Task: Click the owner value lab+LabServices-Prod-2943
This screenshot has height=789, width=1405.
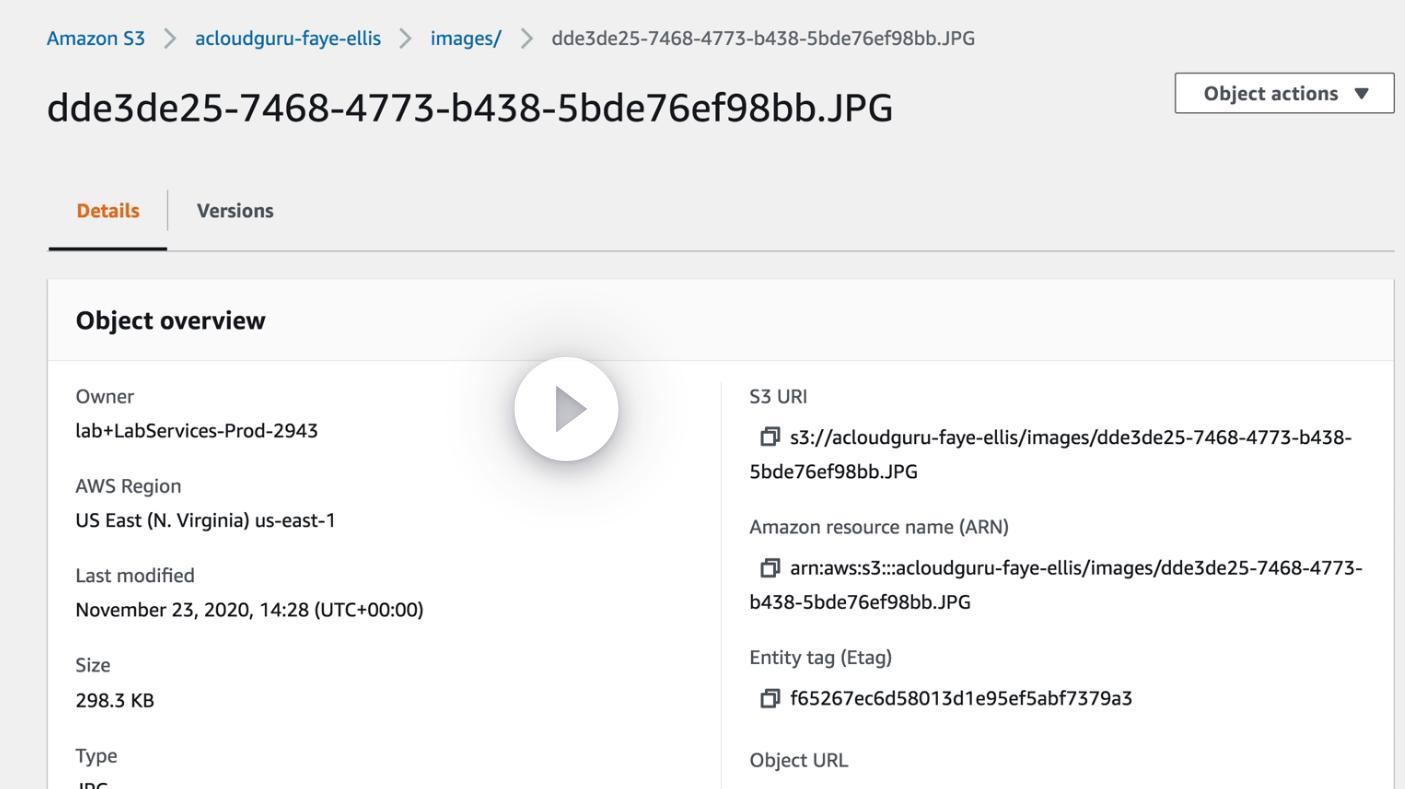Action: pos(197,431)
